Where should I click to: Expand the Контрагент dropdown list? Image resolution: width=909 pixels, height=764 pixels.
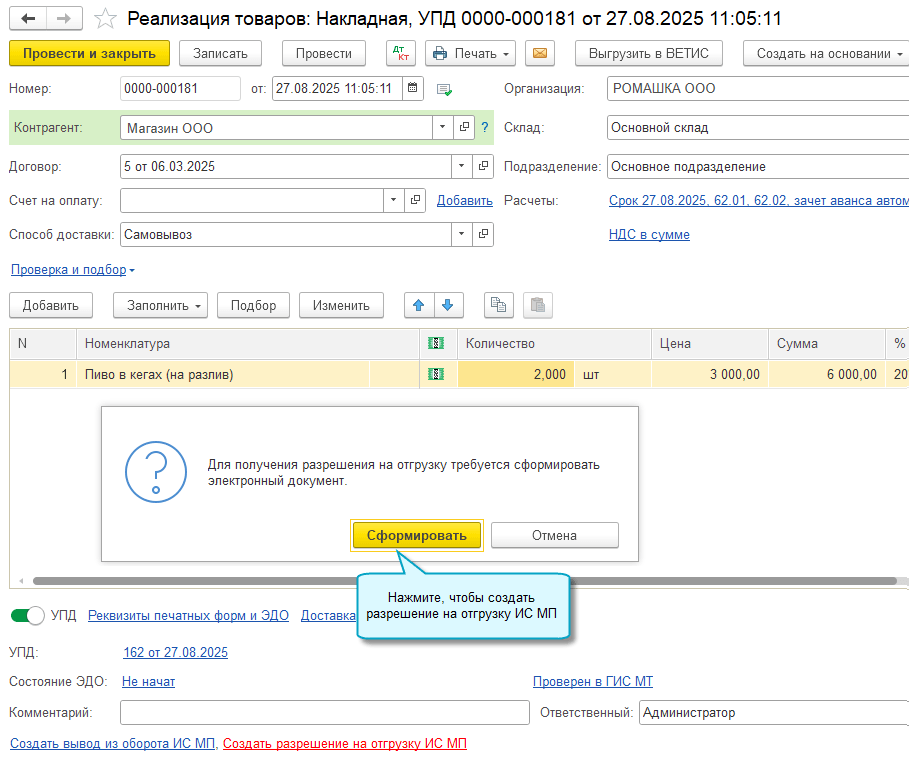(x=442, y=127)
